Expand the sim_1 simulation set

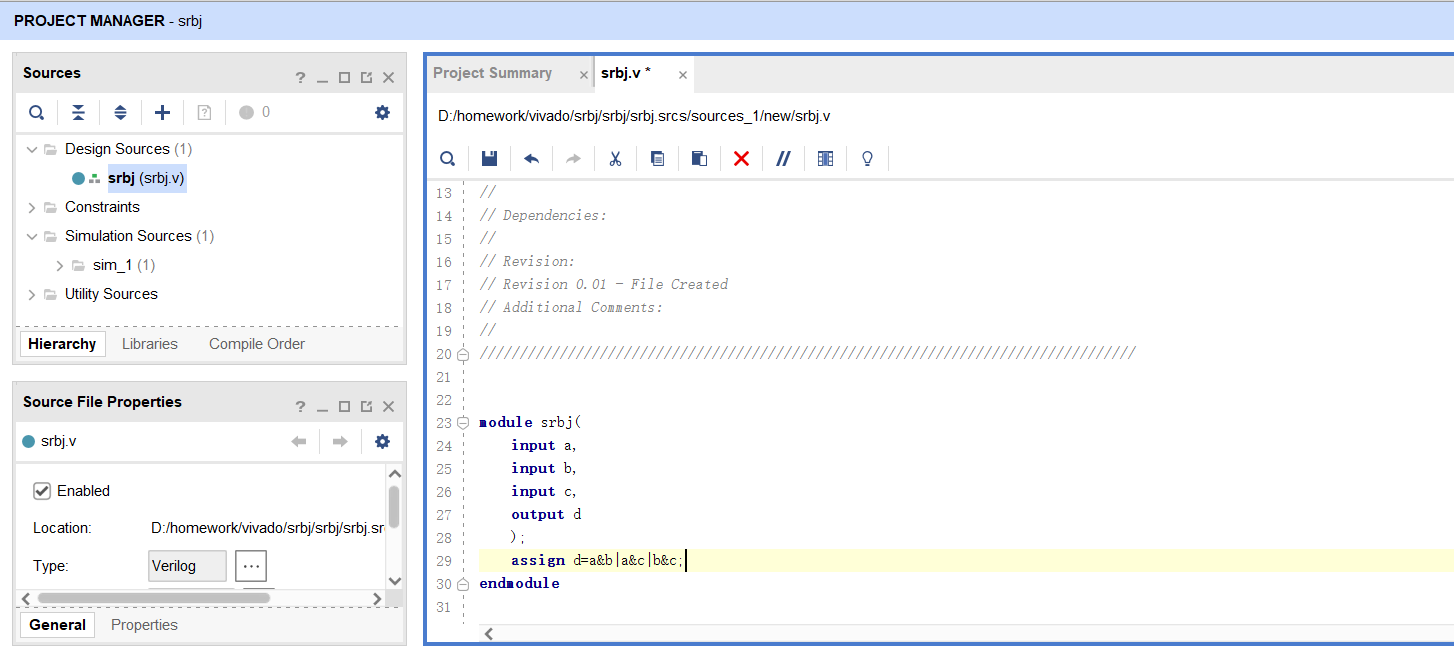pos(59,265)
